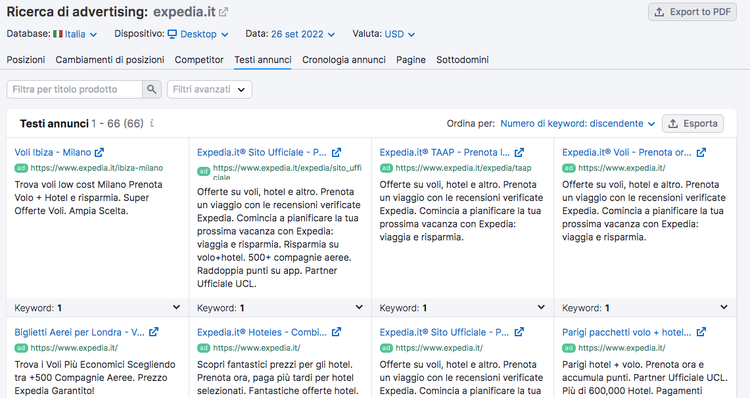Viewport: 750px width, 398px height.
Task: Open external link icon for Voli Ibiza - Milano
Action: tap(99, 153)
